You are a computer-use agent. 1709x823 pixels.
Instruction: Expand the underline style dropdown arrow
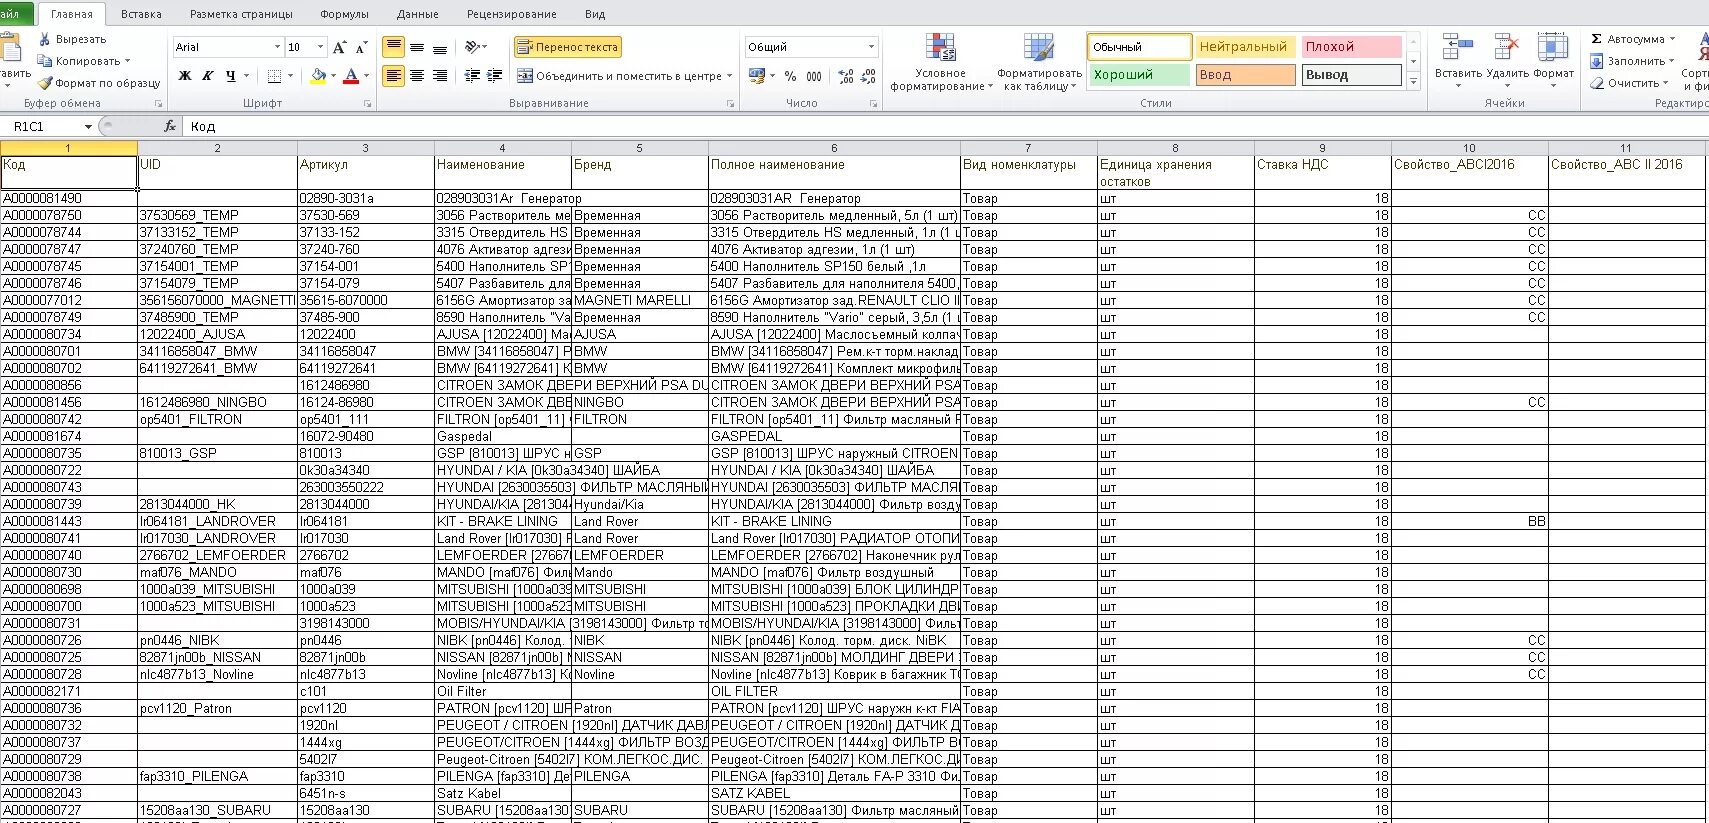[x=247, y=76]
